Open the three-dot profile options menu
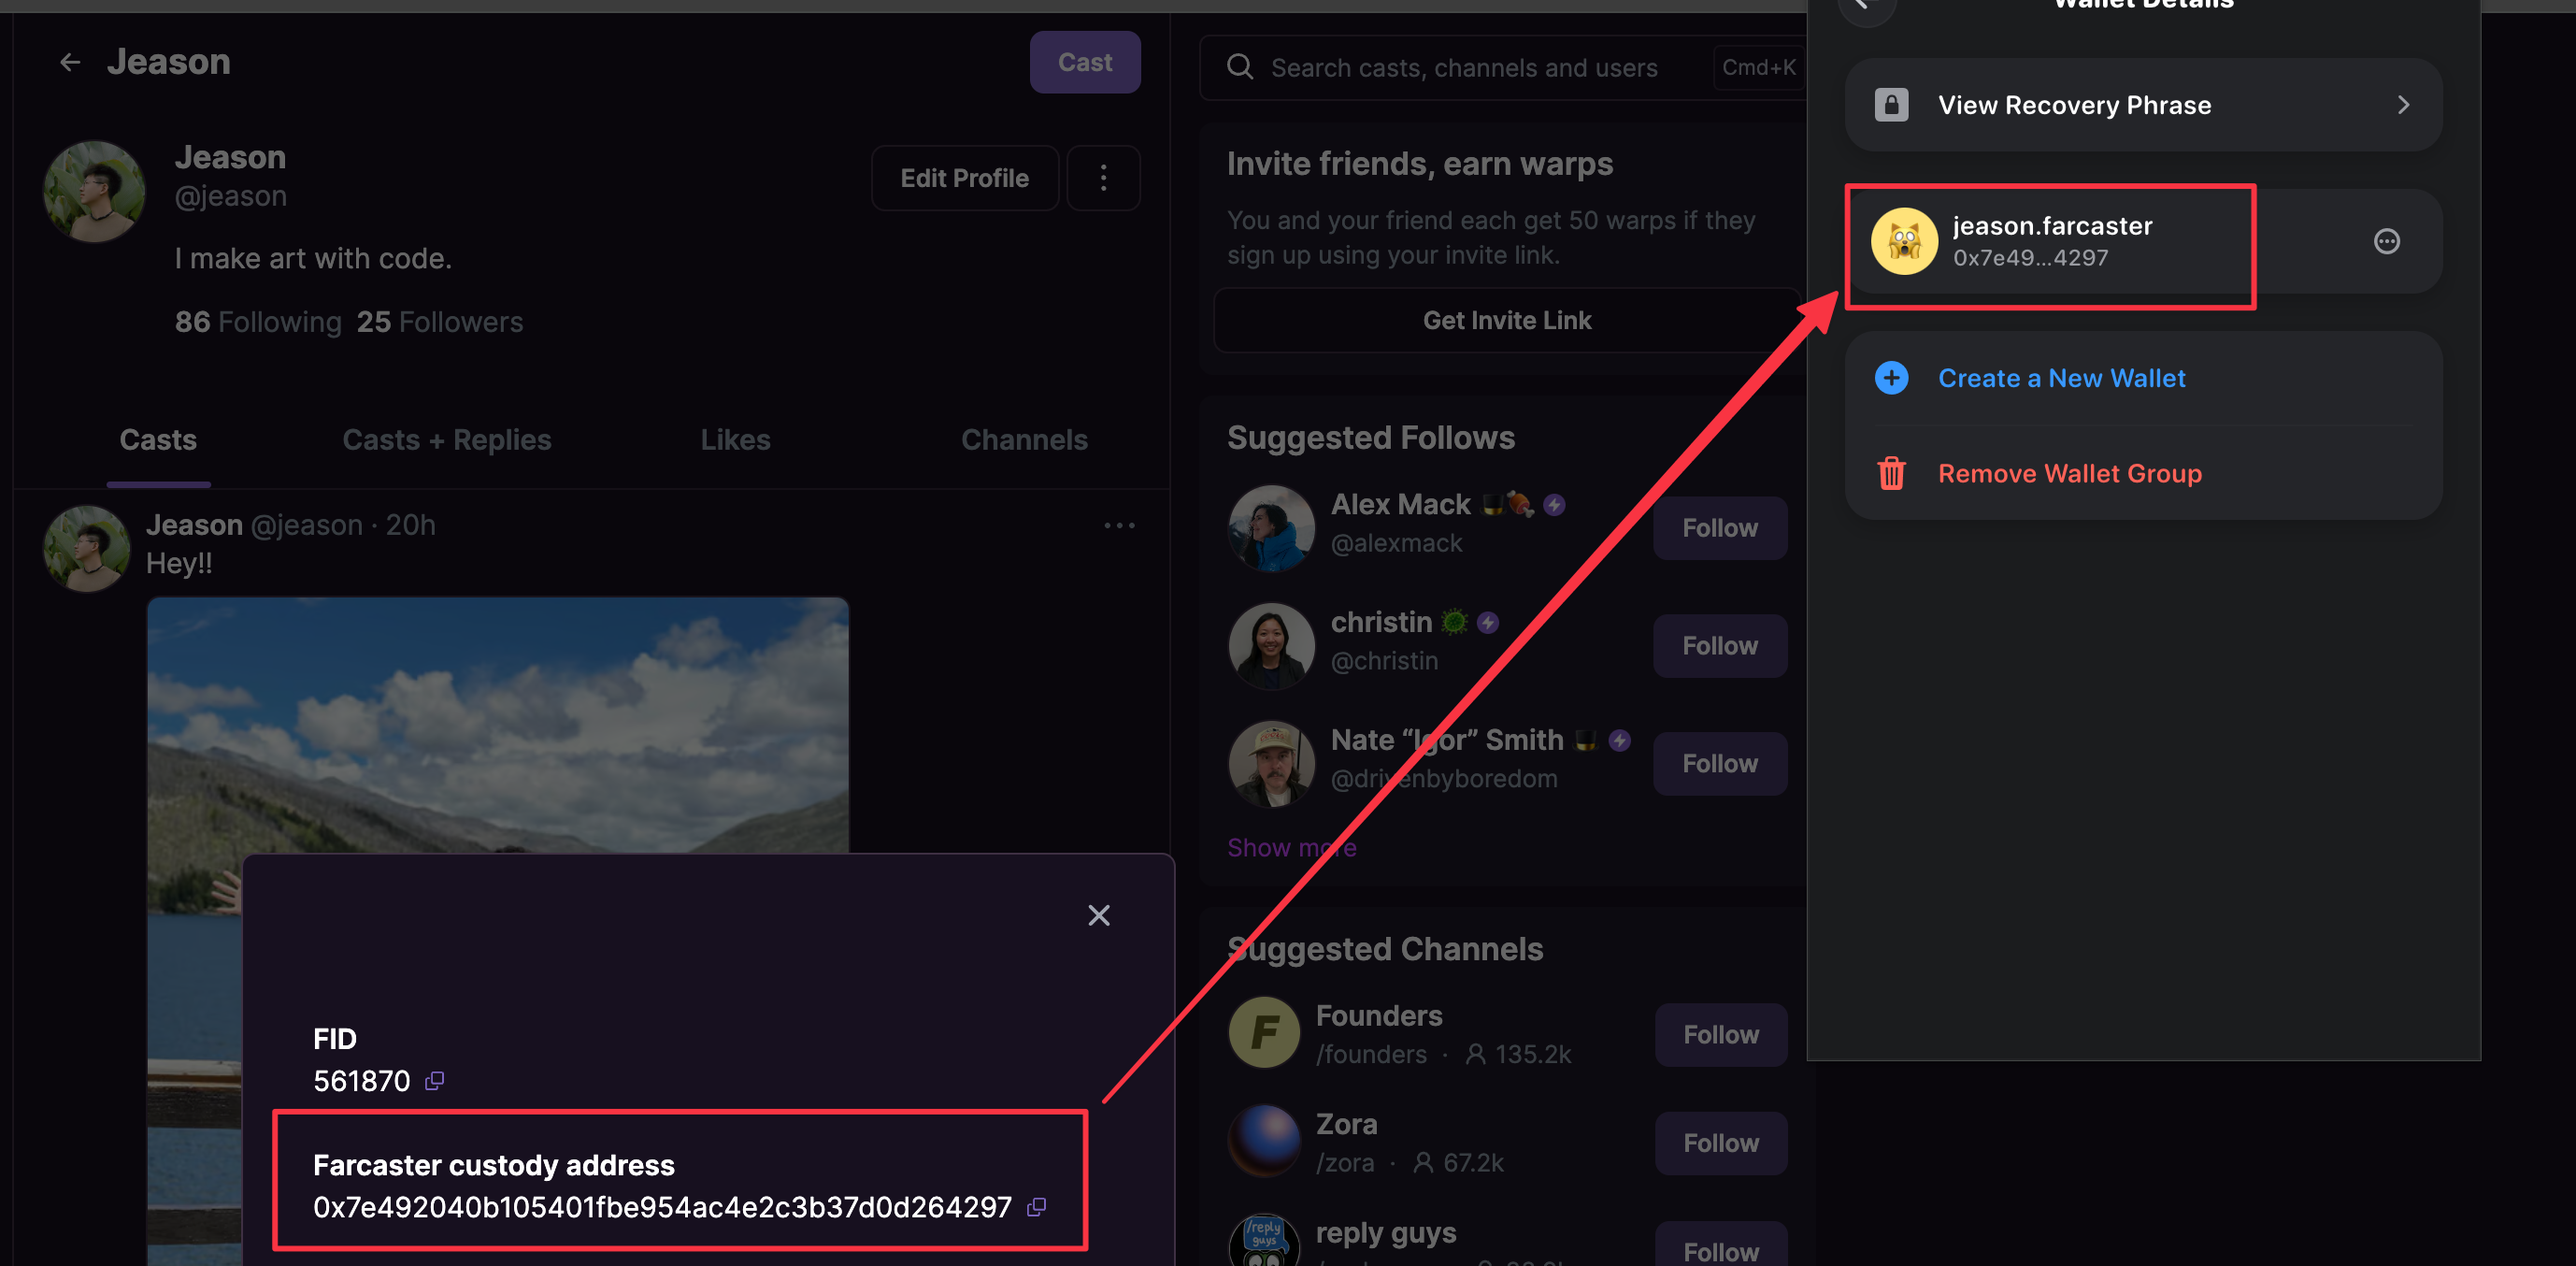 [x=1103, y=178]
